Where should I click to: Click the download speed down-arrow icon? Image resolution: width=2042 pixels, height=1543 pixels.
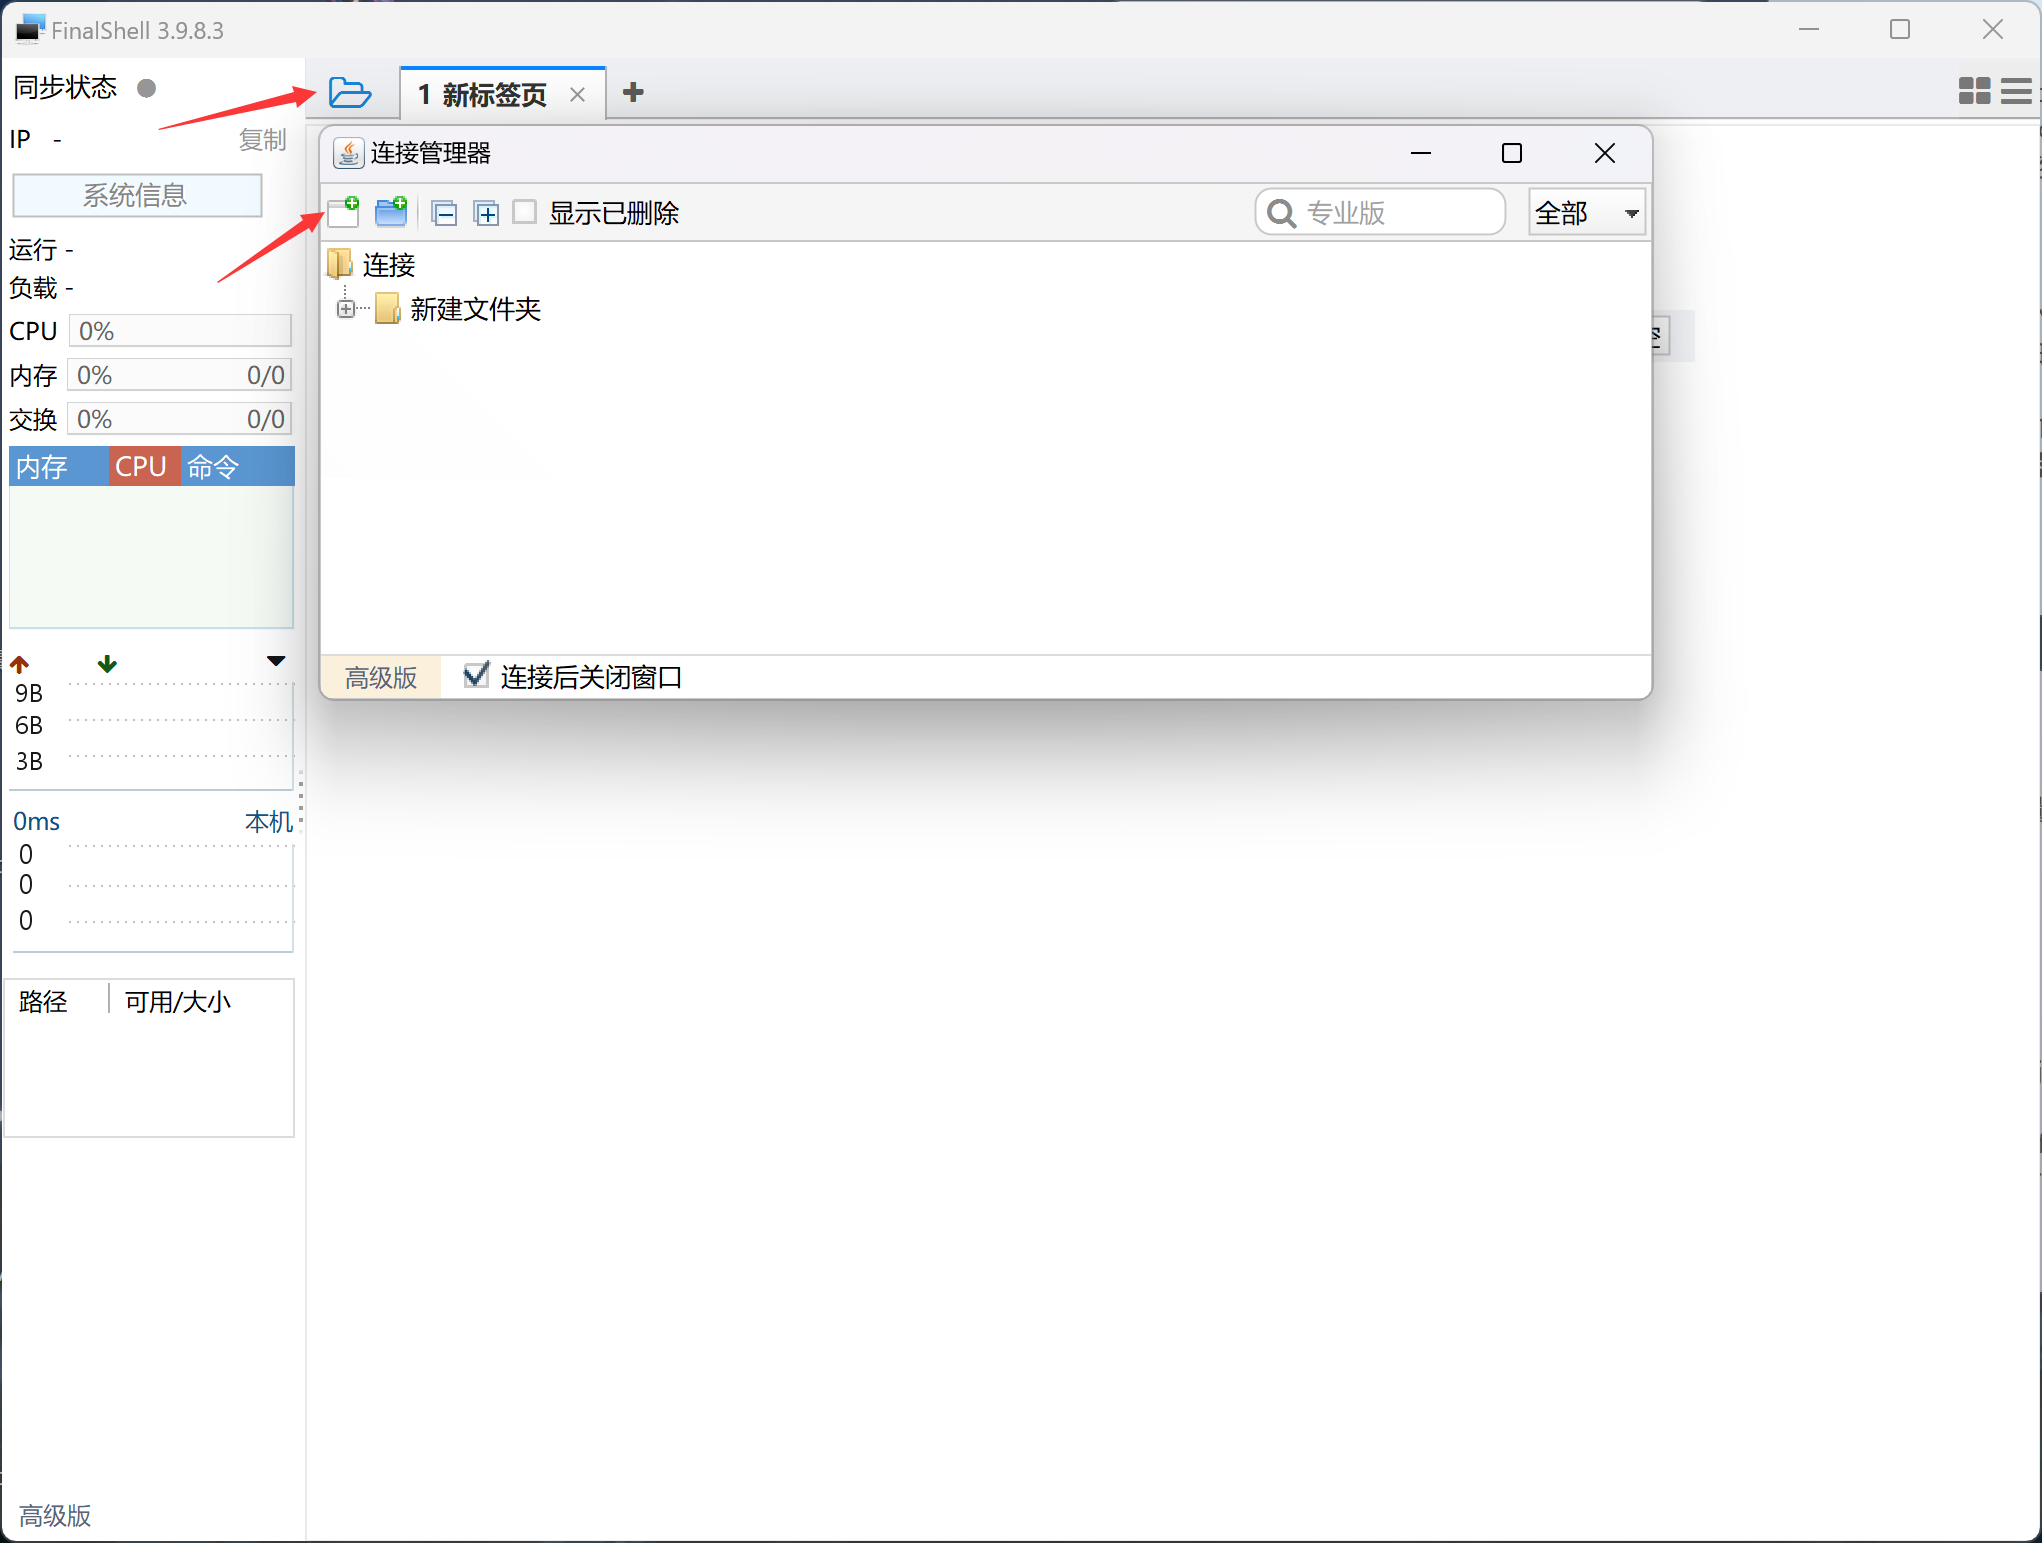[107, 663]
